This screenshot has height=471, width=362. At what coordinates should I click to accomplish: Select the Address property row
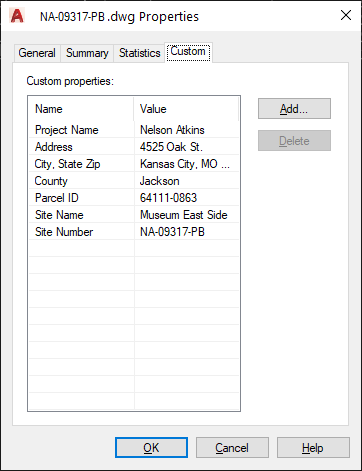[134, 147]
